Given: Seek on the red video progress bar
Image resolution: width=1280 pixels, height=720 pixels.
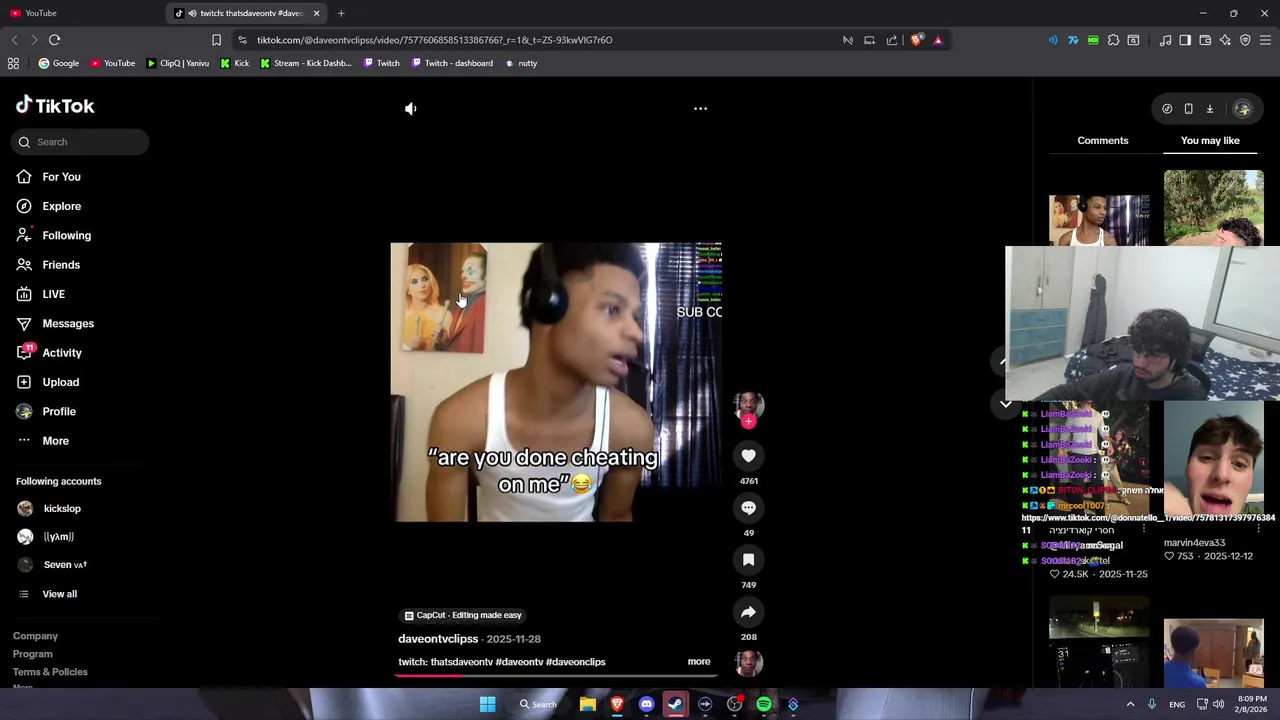Looking at the screenshot, I should pyautogui.click(x=556, y=675).
